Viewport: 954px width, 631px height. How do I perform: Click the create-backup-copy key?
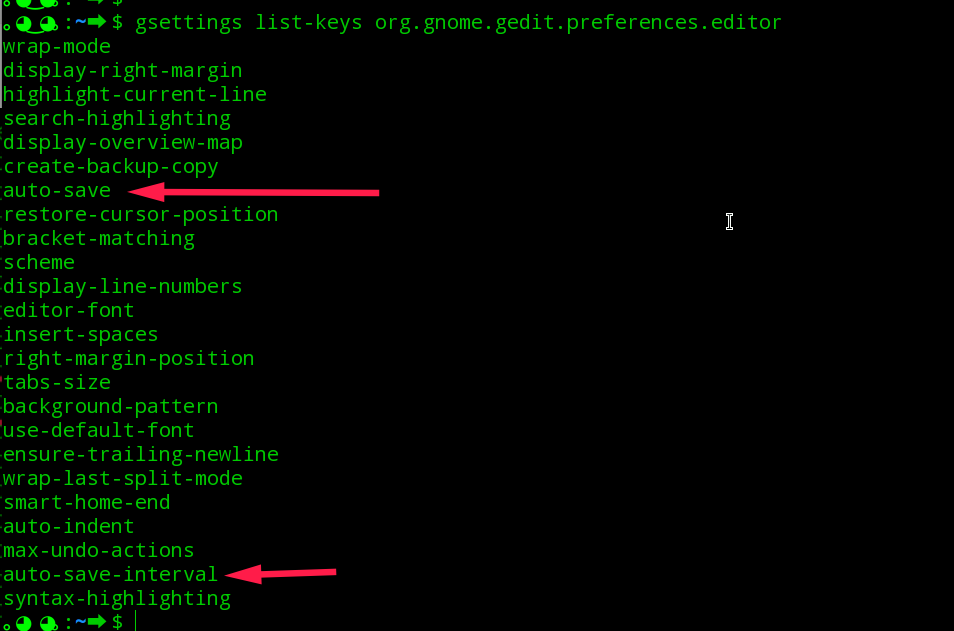(111, 167)
